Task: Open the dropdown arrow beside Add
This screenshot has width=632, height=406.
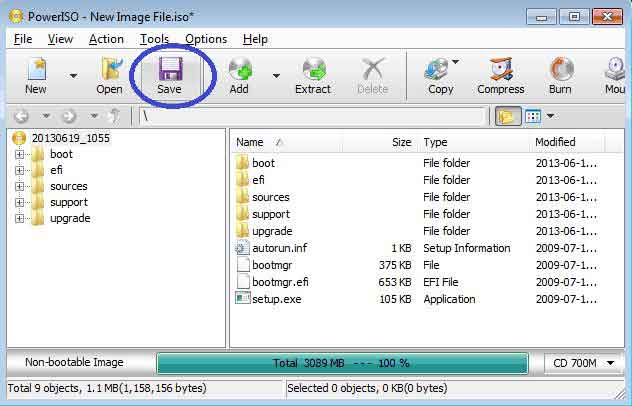Action: click(x=276, y=76)
